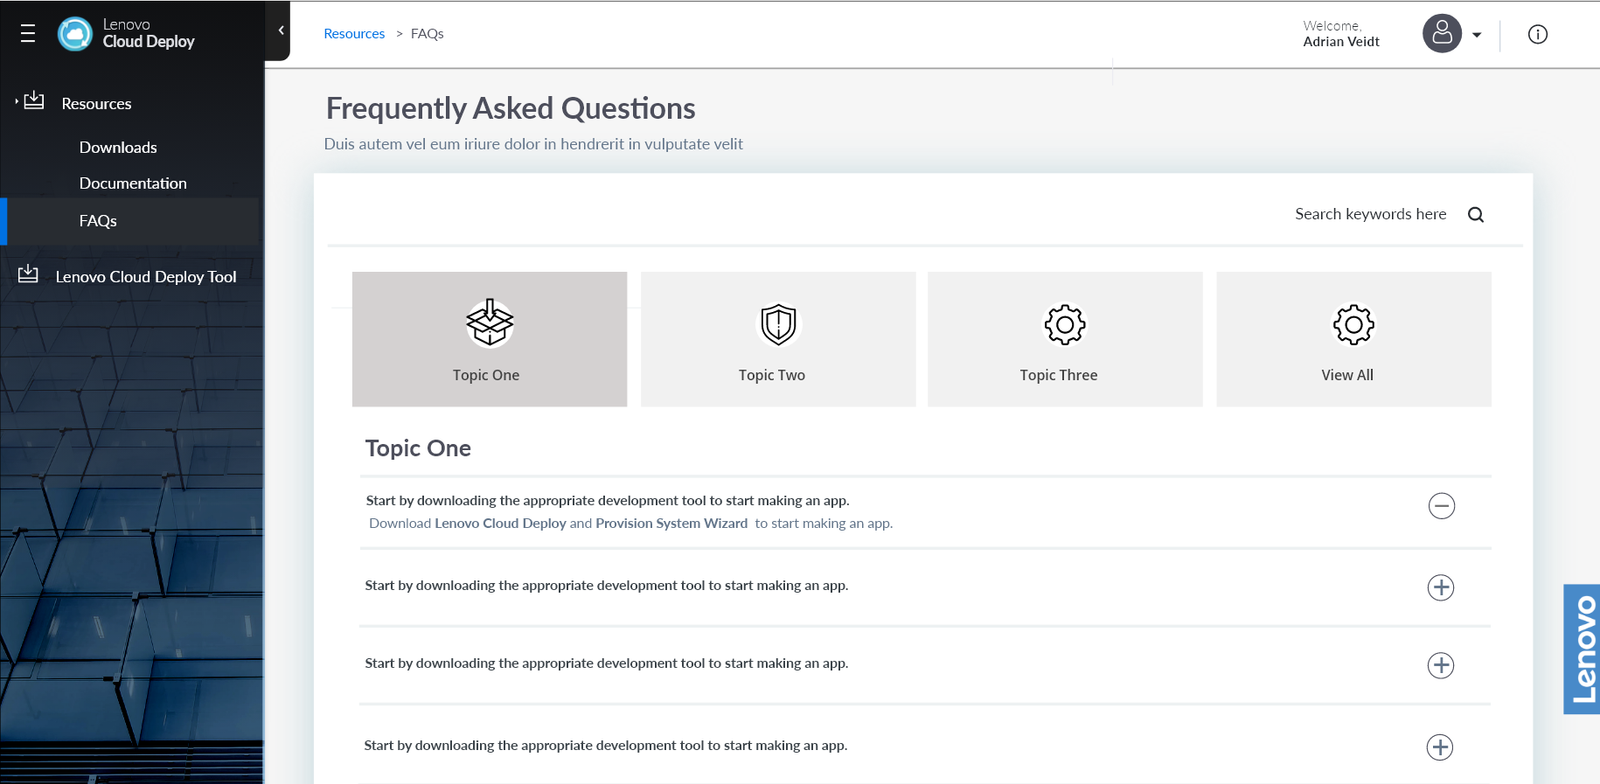Expand the fourth FAQ question
This screenshot has width=1600, height=784.
(1439, 748)
